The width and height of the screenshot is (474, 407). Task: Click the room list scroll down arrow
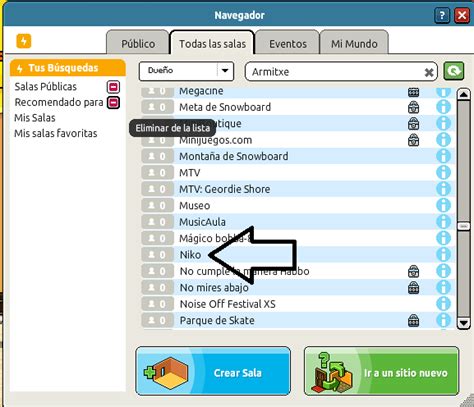tap(464, 323)
